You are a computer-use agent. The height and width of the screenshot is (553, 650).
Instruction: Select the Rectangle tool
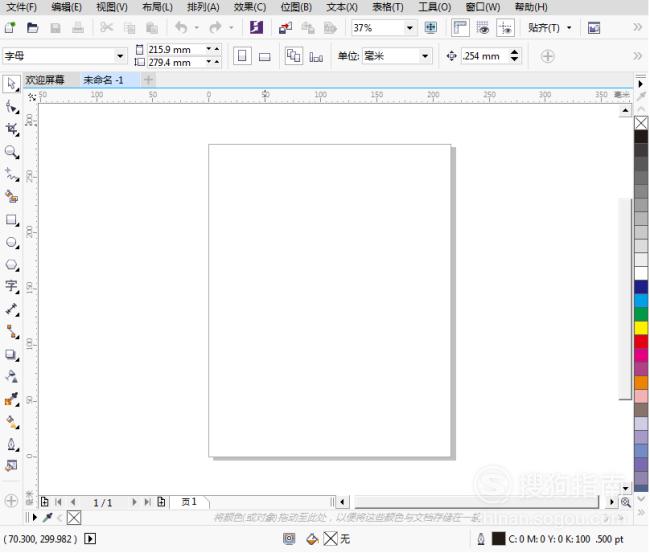click(x=12, y=220)
